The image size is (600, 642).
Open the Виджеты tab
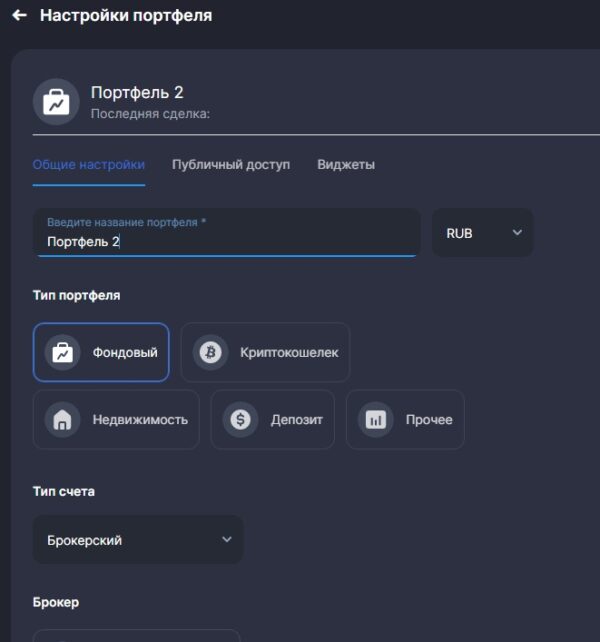pos(346,165)
